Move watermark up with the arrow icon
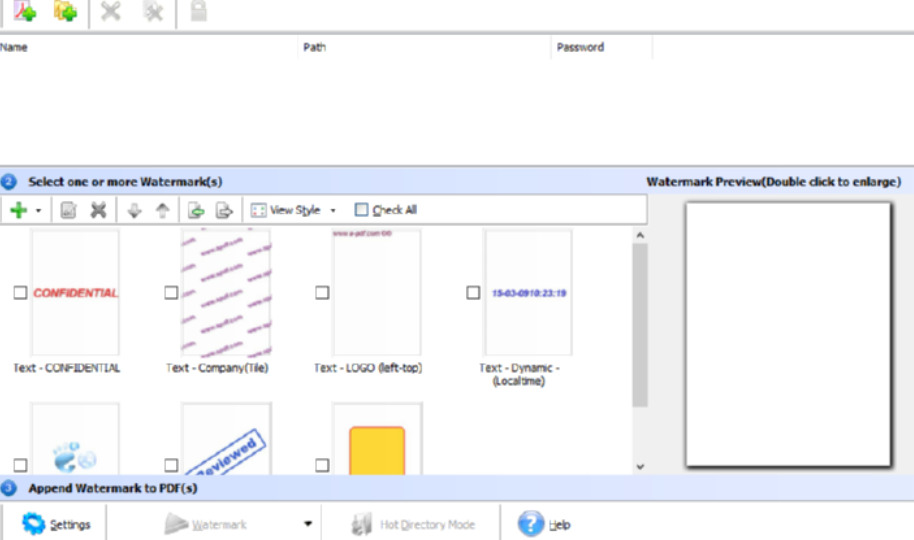Viewport: 914px width, 540px height. pyautogui.click(x=163, y=211)
